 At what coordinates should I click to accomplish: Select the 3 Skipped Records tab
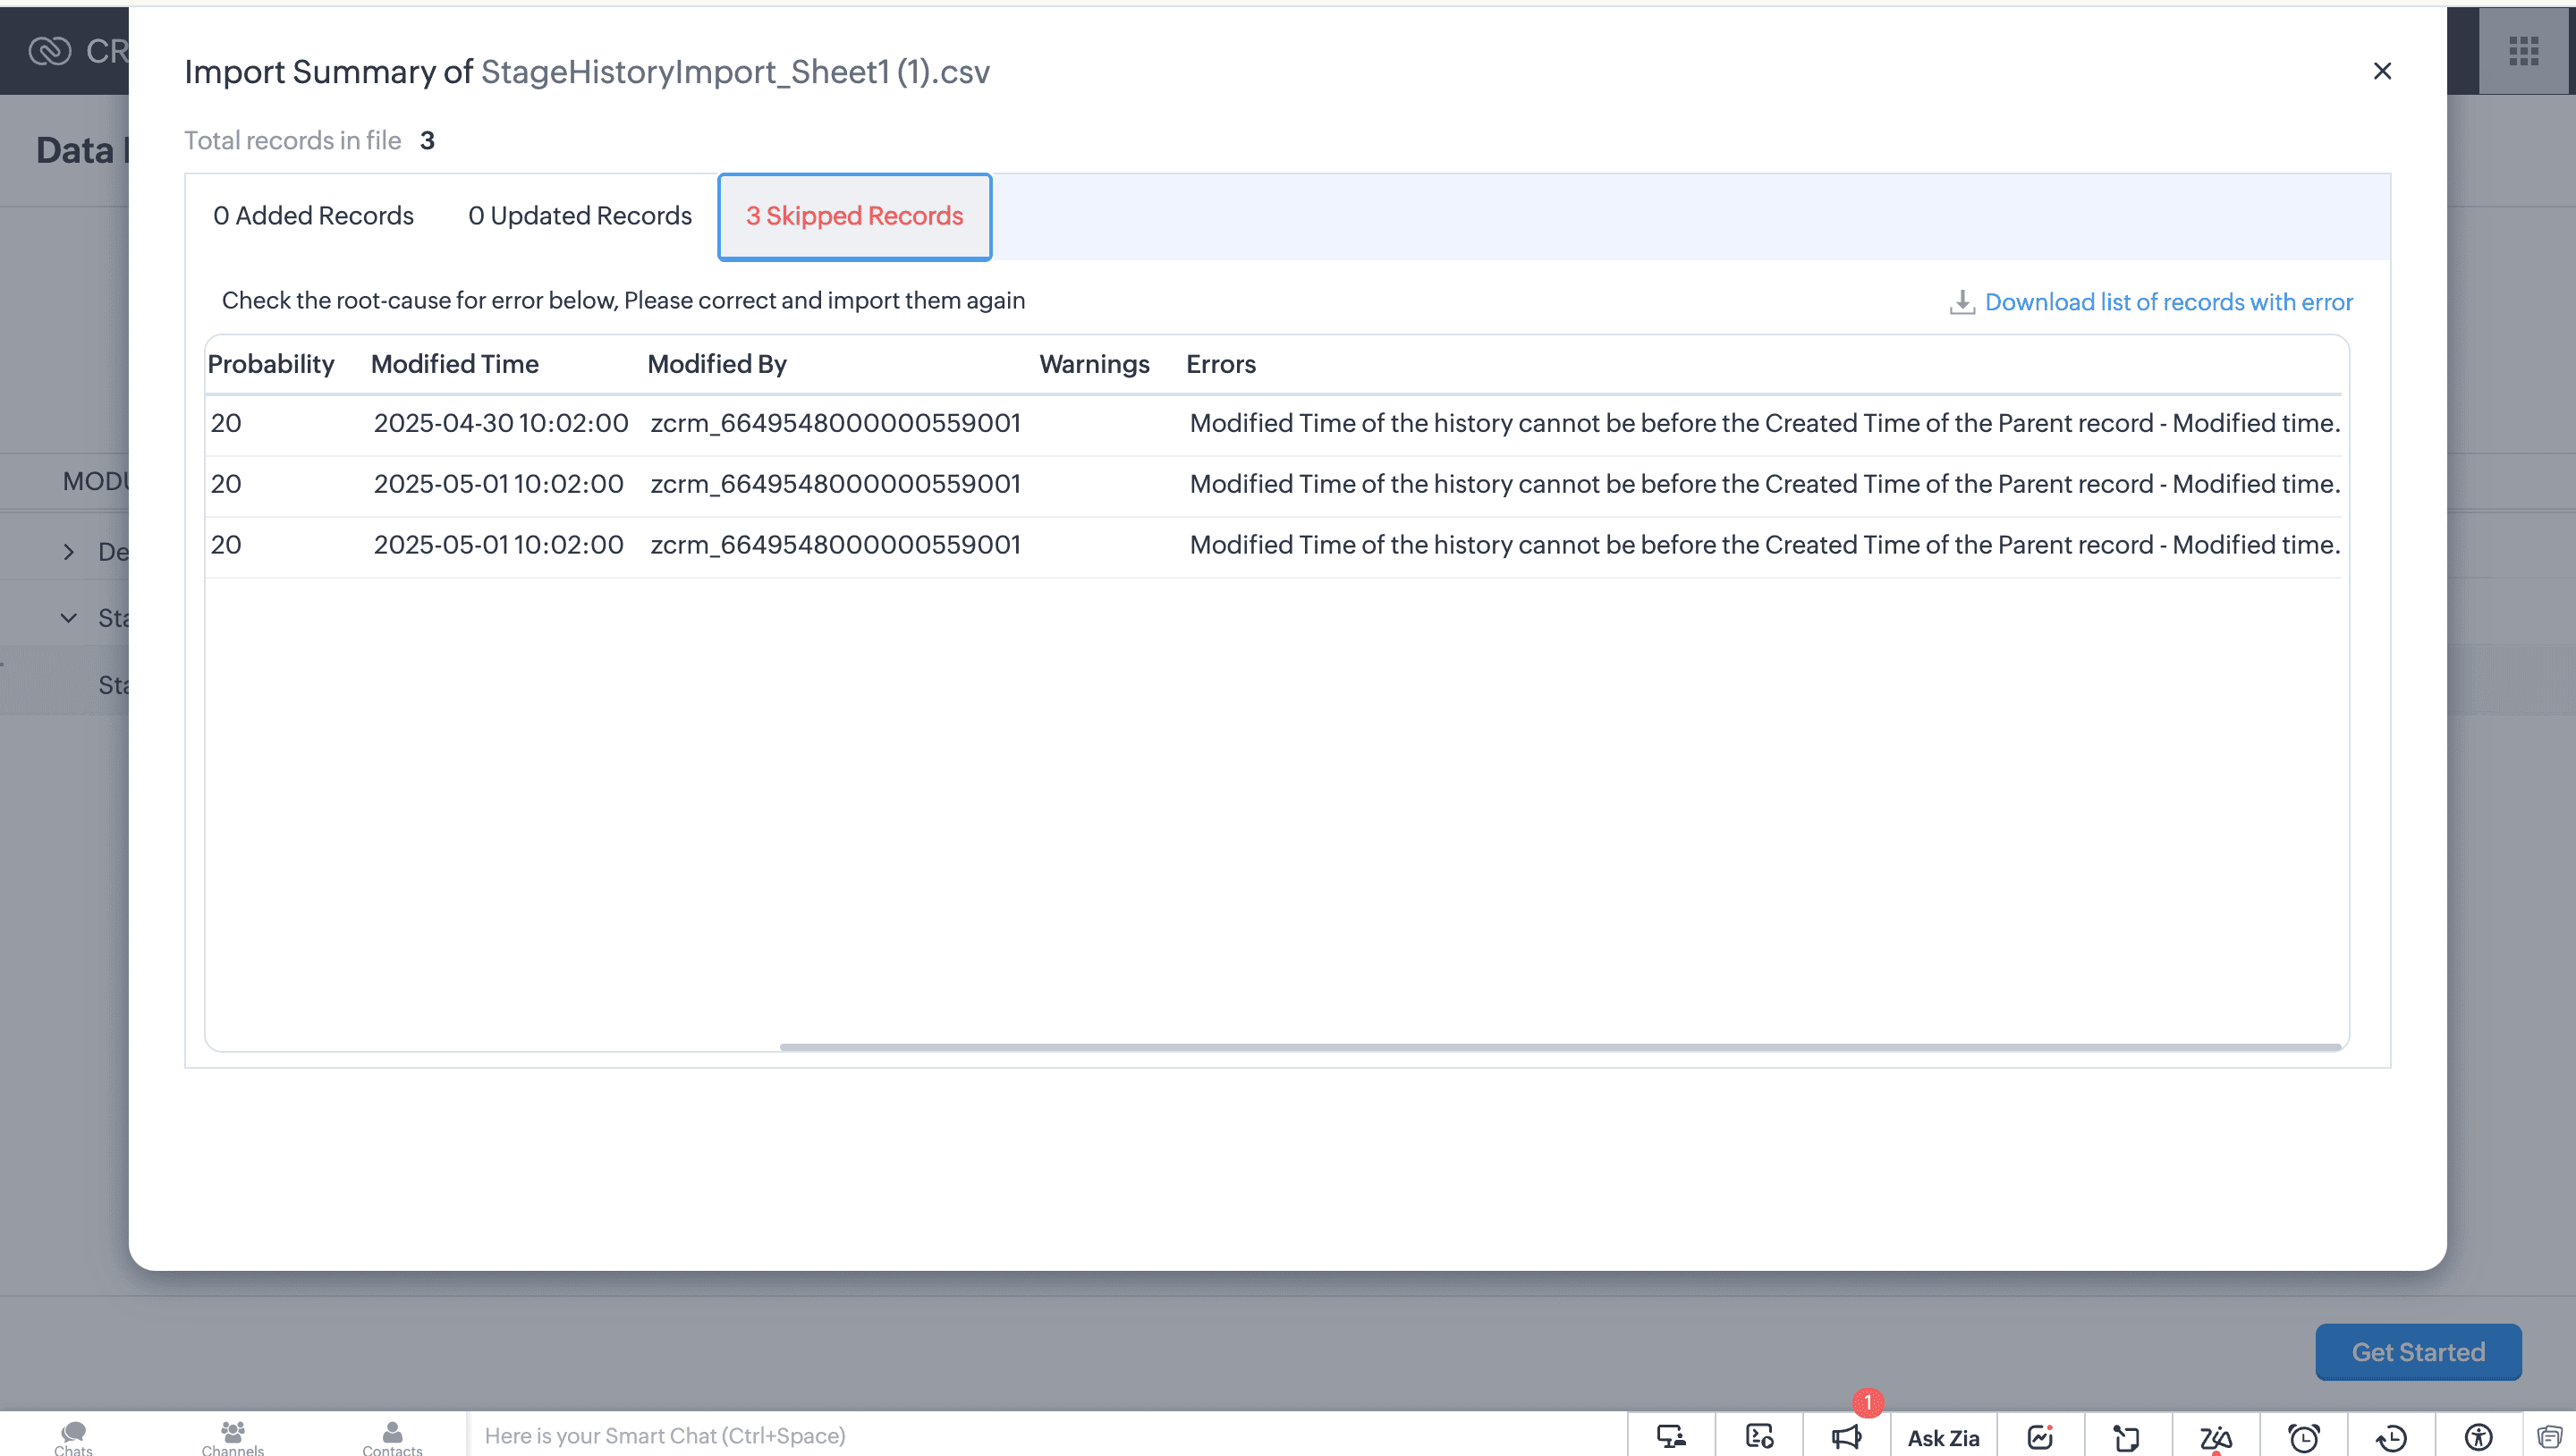tap(854, 216)
